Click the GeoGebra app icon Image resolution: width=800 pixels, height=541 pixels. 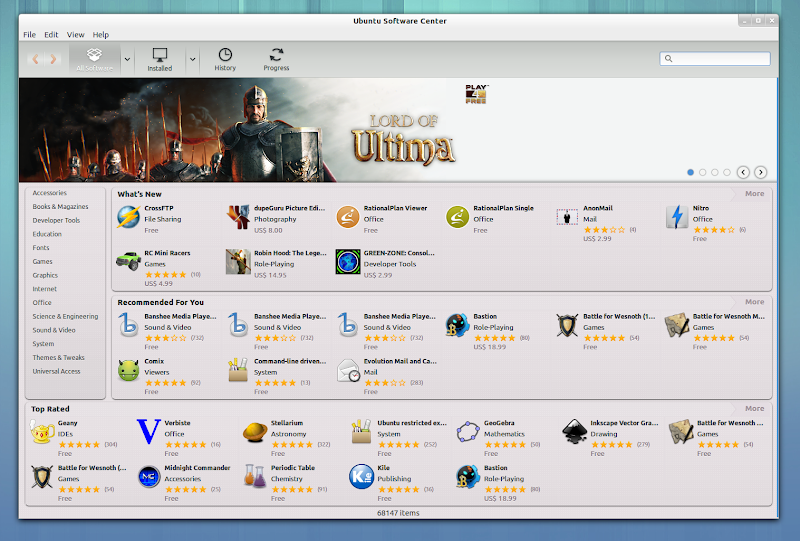467,431
